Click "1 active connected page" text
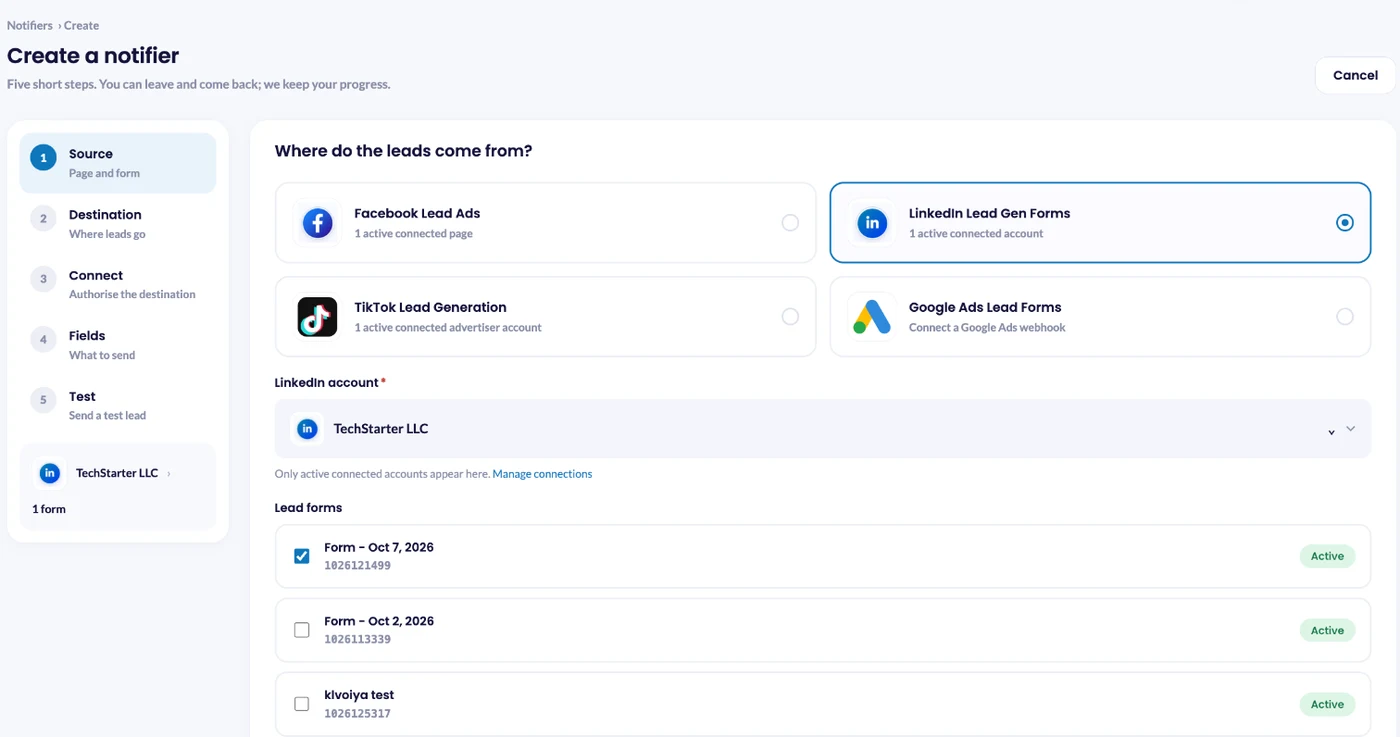 tap(413, 234)
